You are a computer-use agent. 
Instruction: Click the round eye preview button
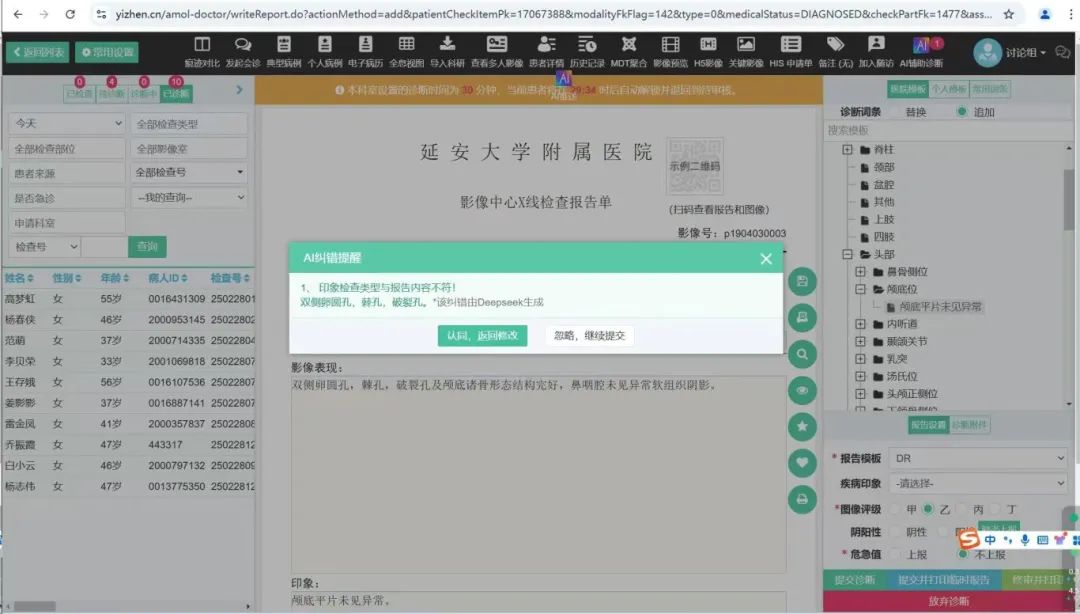(802, 390)
